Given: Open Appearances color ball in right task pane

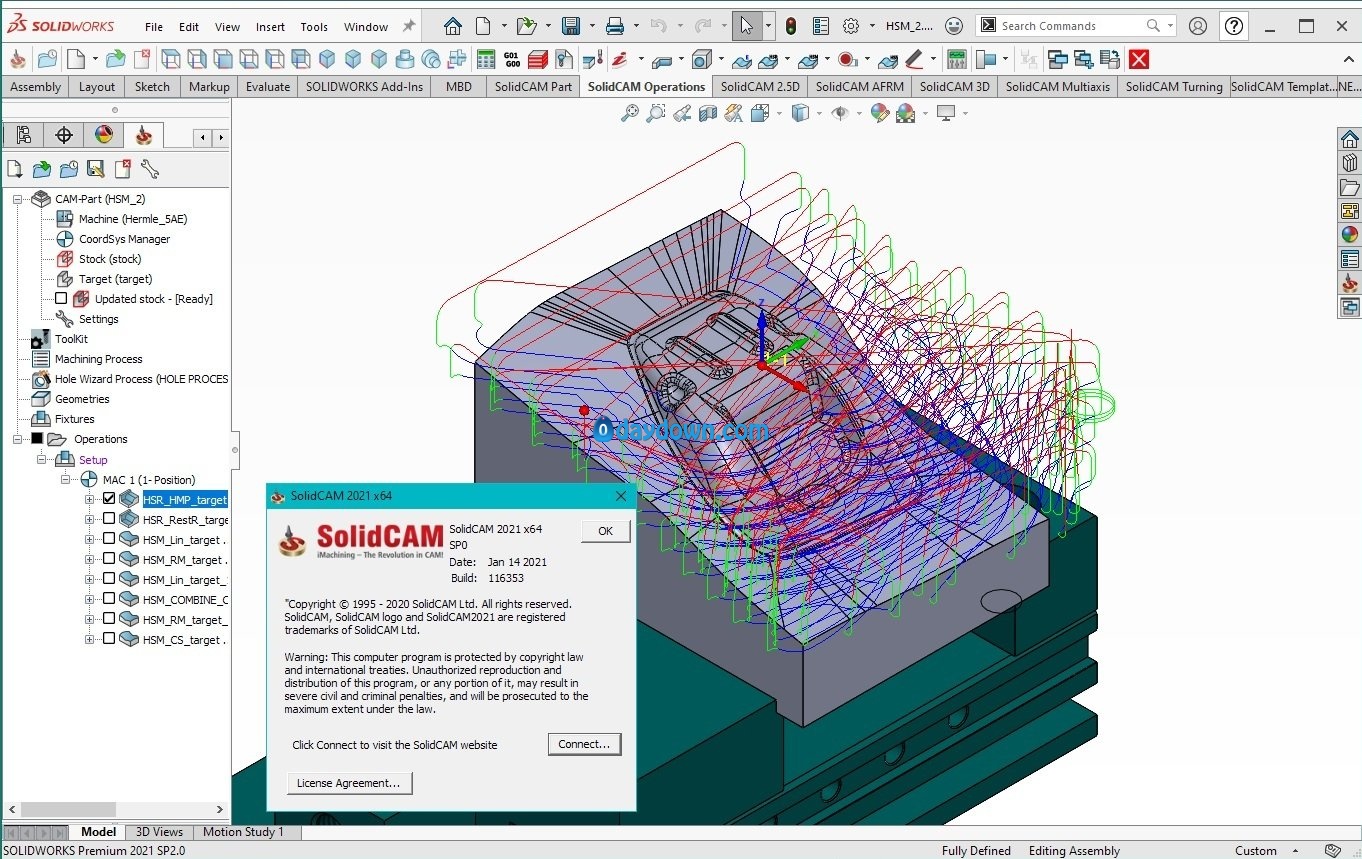Looking at the screenshot, I should (1350, 235).
